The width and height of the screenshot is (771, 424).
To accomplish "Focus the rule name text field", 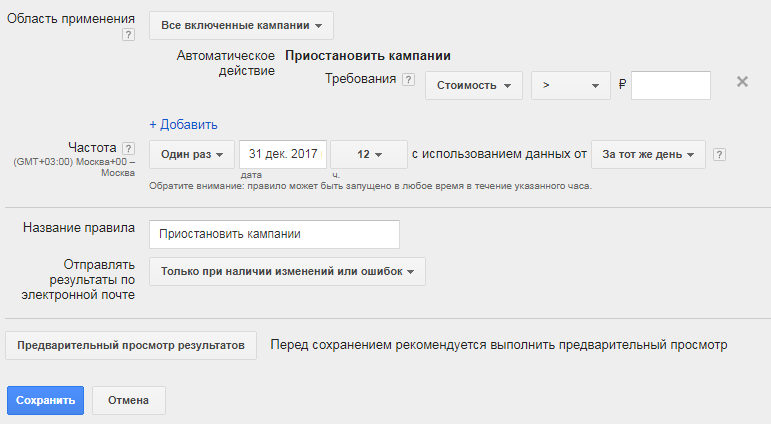I will [274, 234].
